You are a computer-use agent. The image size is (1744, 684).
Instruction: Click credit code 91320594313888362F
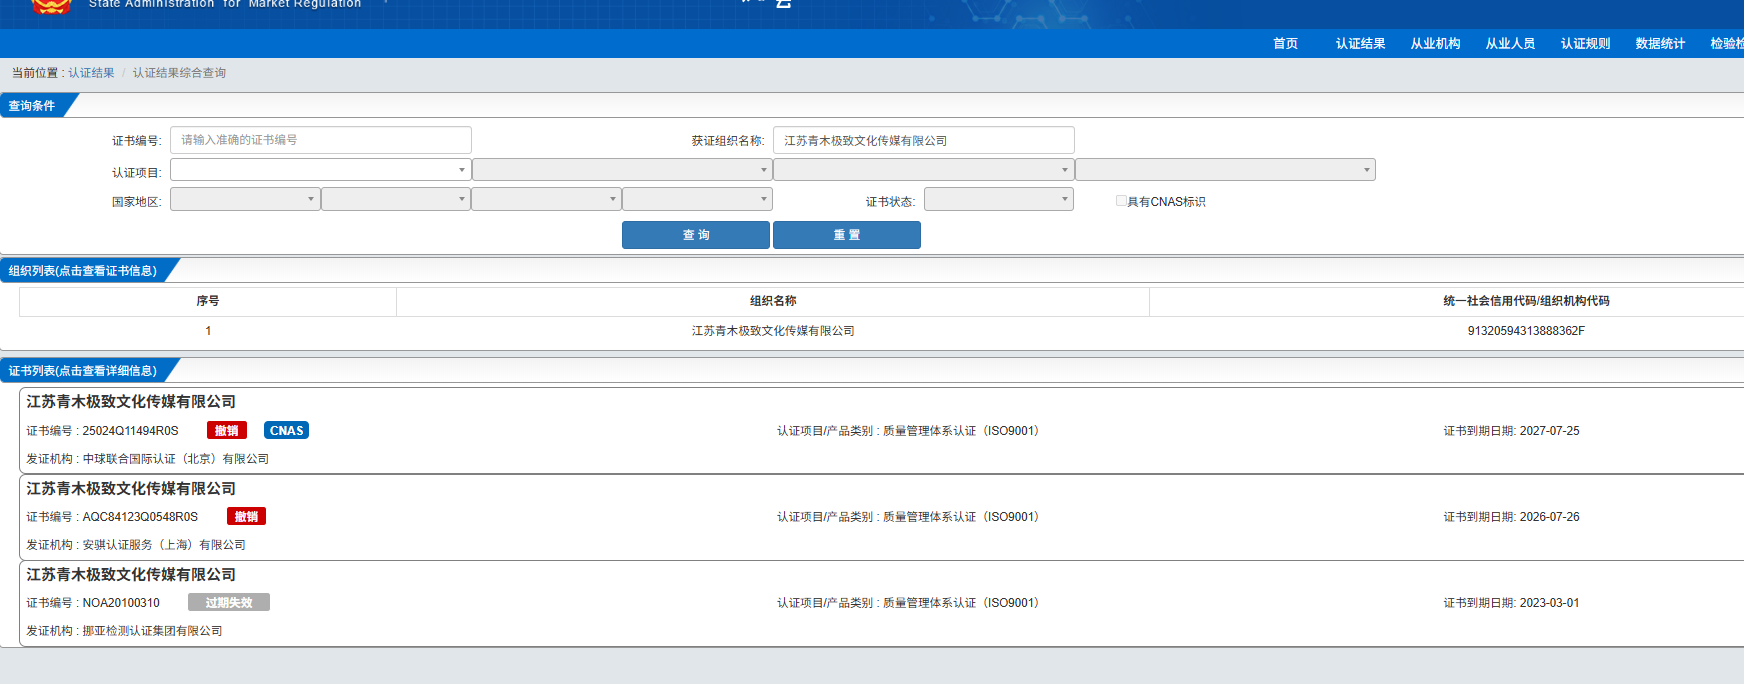pos(1526,330)
